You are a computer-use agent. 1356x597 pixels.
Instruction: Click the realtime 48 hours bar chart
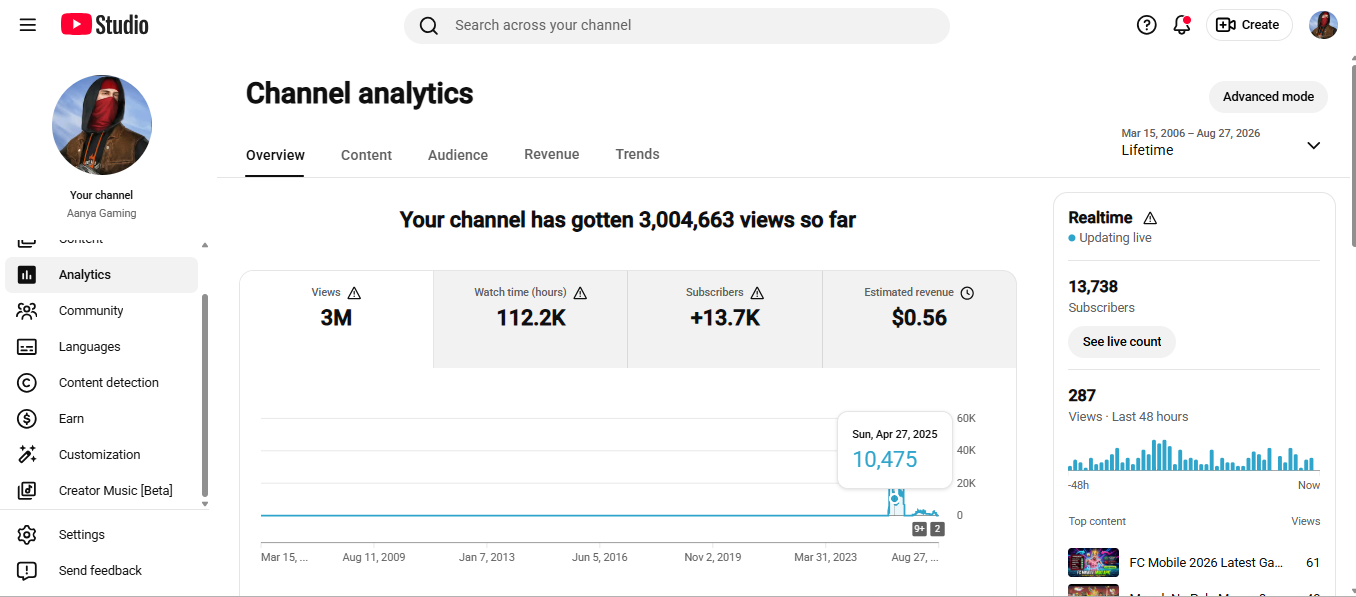pos(1194,457)
